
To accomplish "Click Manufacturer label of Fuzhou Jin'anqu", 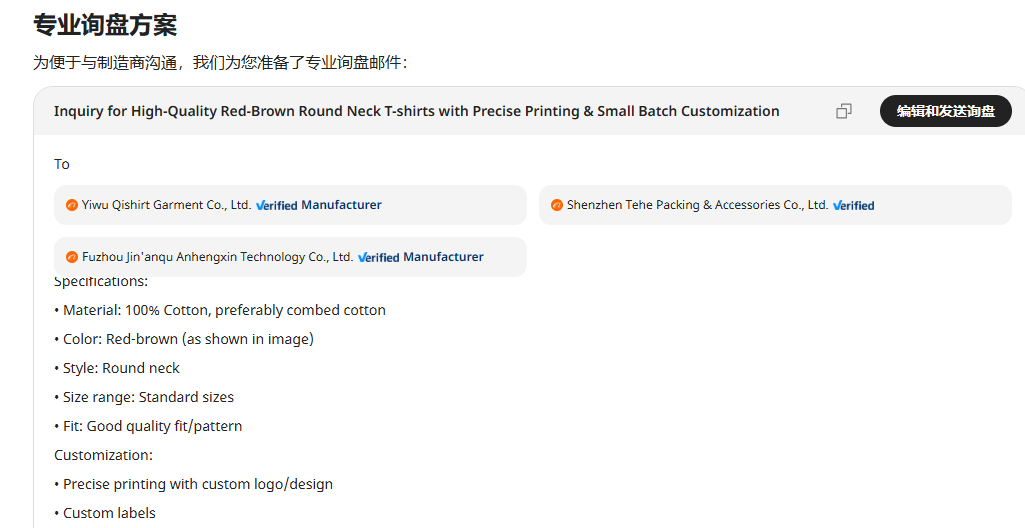I will 443,257.
